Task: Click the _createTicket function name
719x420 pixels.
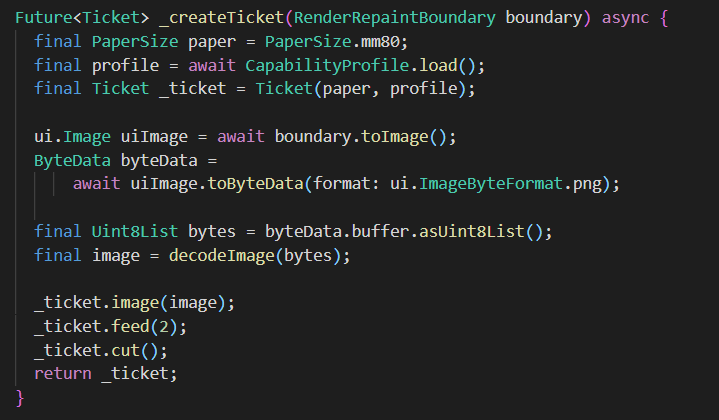Action: [221, 17]
